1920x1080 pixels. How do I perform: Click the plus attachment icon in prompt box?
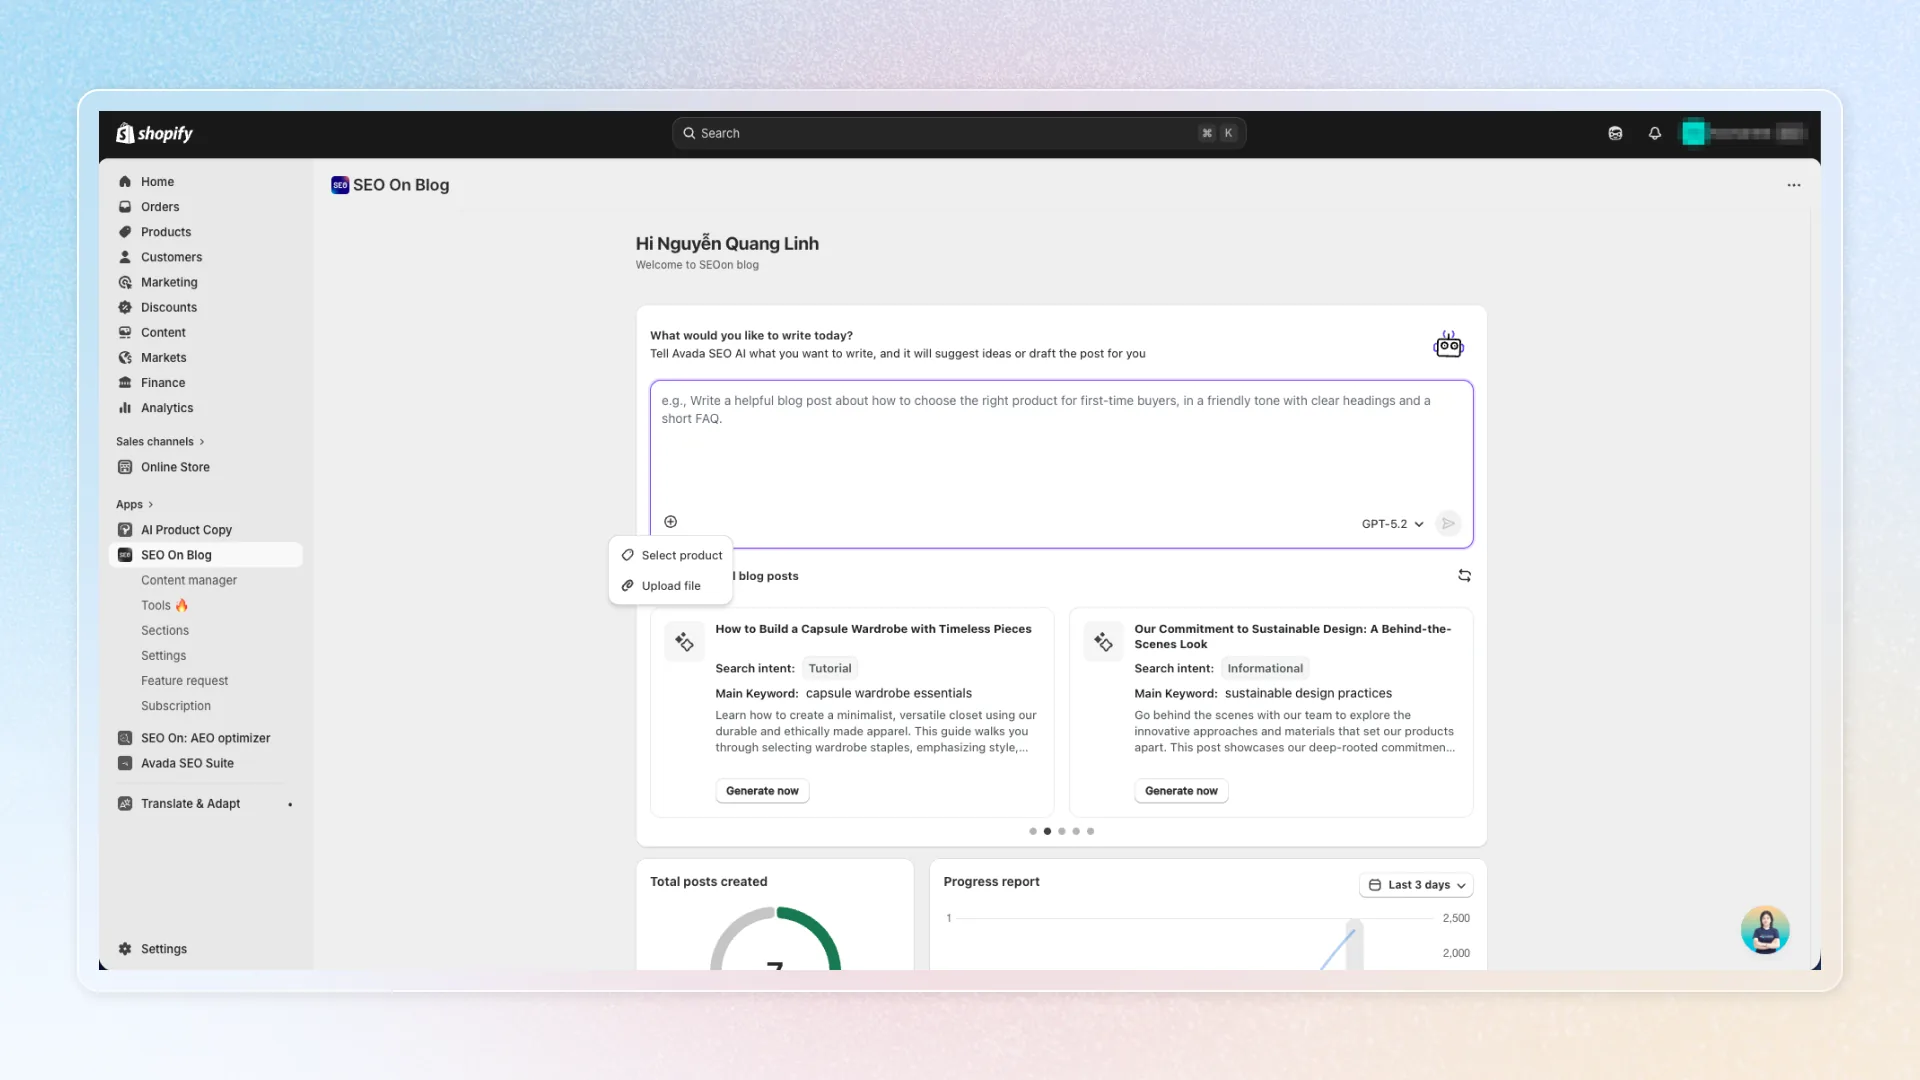click(x=671, y=522)
